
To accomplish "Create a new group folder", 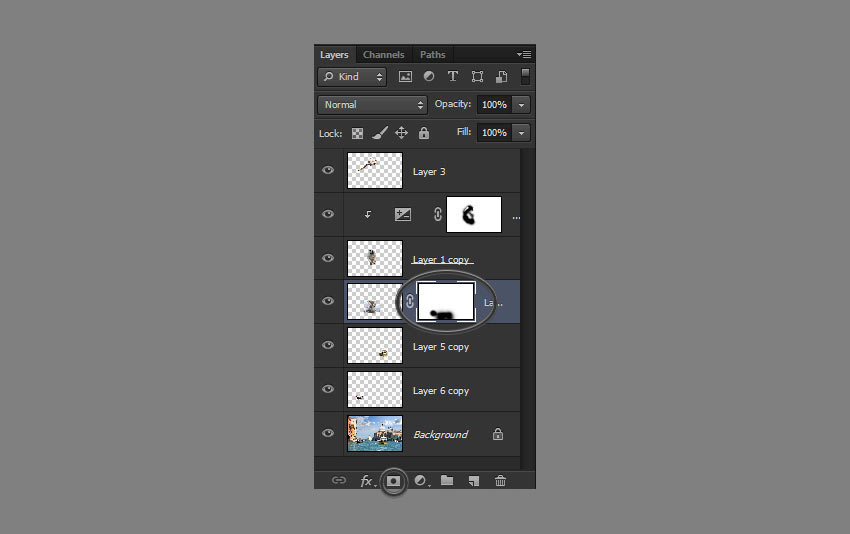I will point(447,480).
